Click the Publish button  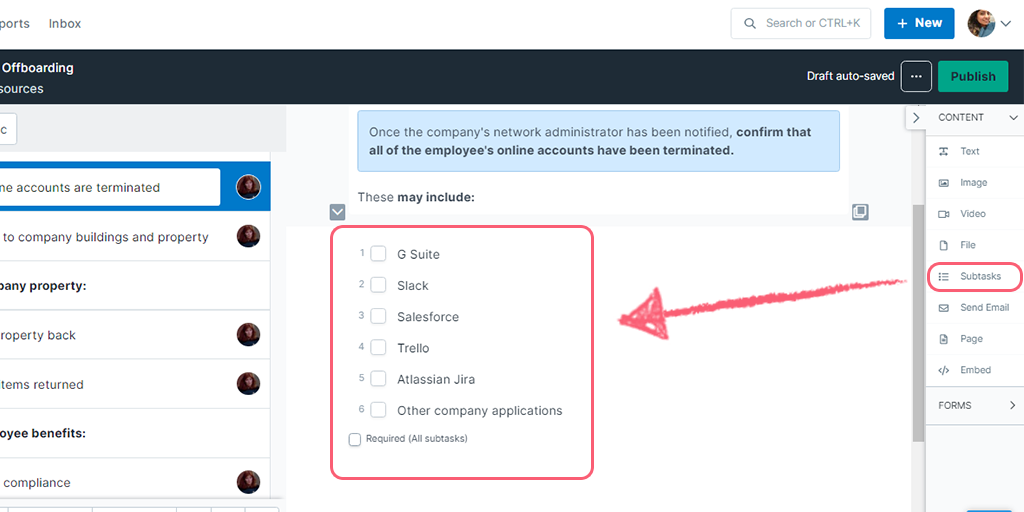click(x=973, y=76)
